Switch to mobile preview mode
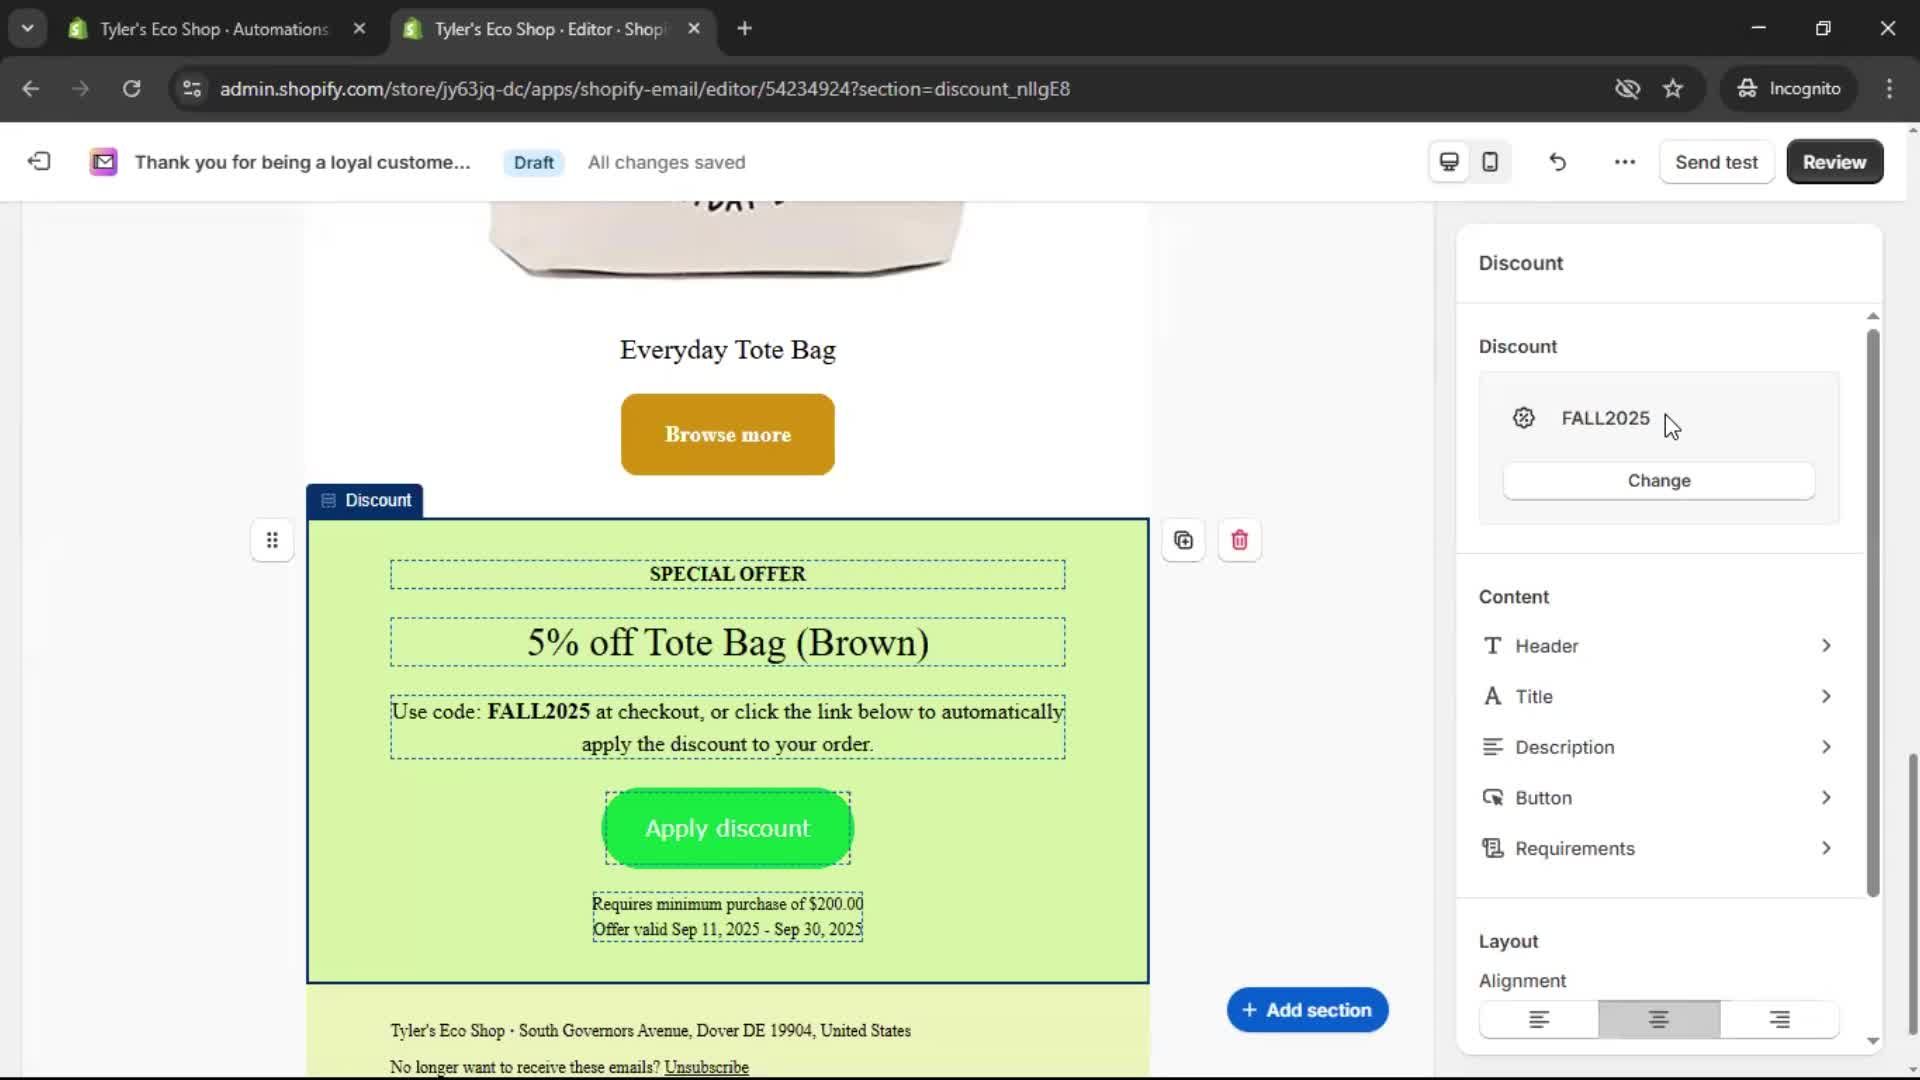Screen dimensions: 1920x1080 click(x=1489, y=161)
